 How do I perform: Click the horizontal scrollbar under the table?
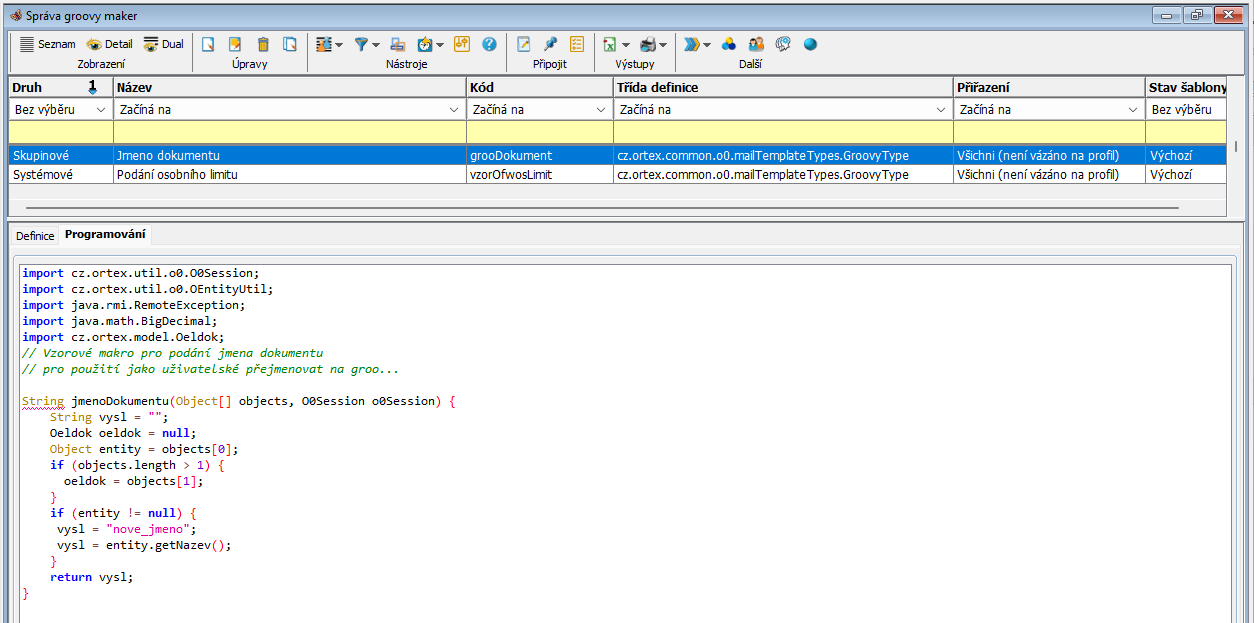pos(600,208)
